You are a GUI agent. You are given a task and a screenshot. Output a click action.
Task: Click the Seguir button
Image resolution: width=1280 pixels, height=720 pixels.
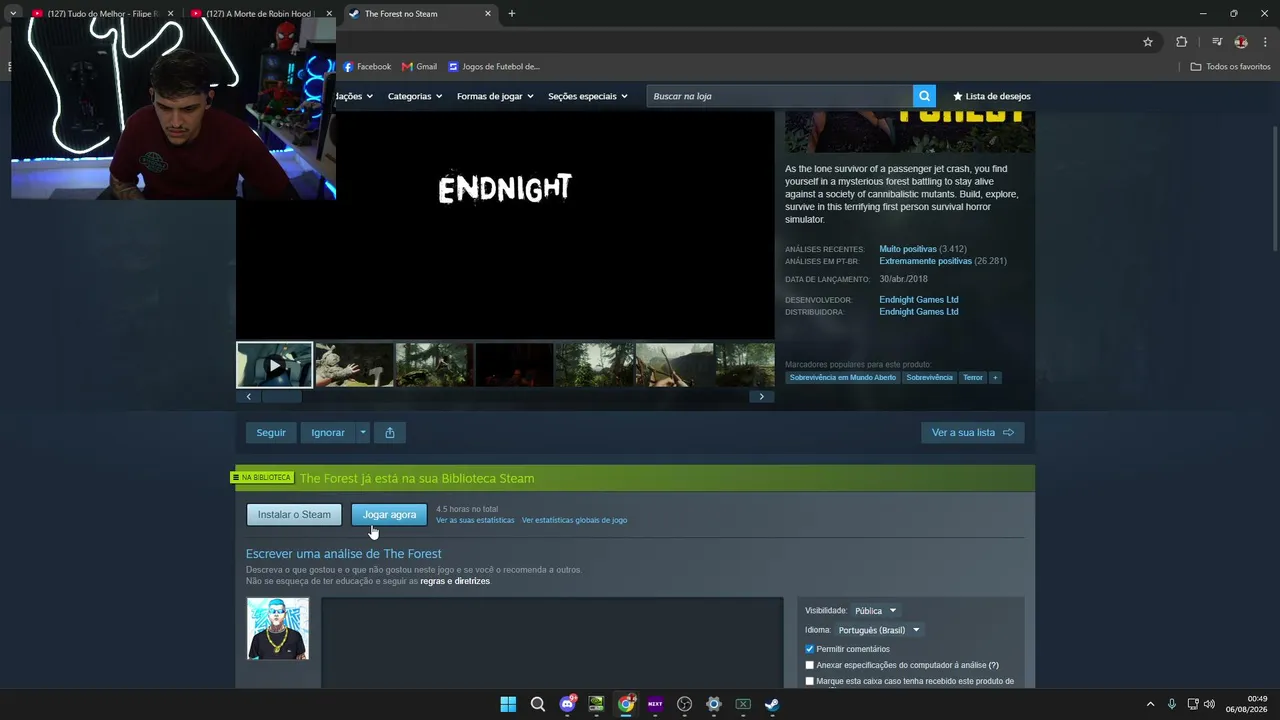(x=271, y=433)
